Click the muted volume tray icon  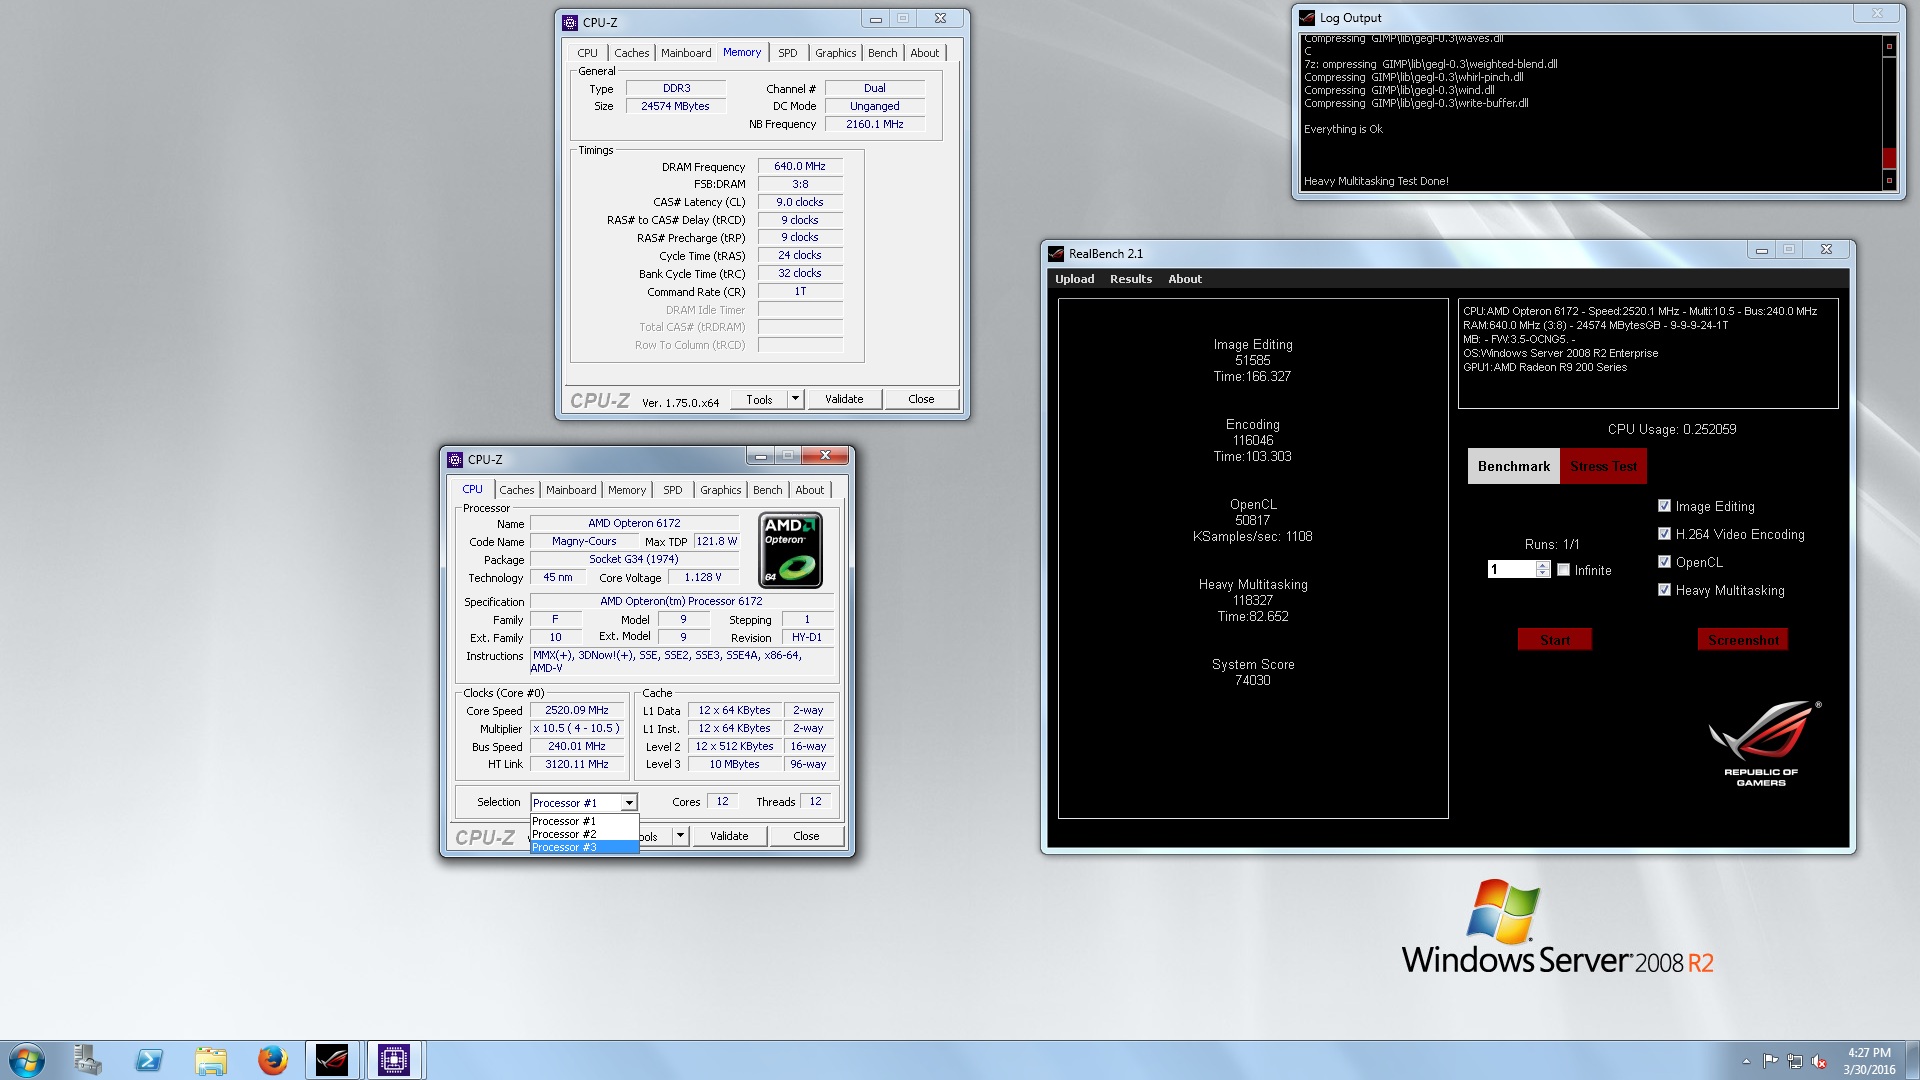coord(1819,1061)
